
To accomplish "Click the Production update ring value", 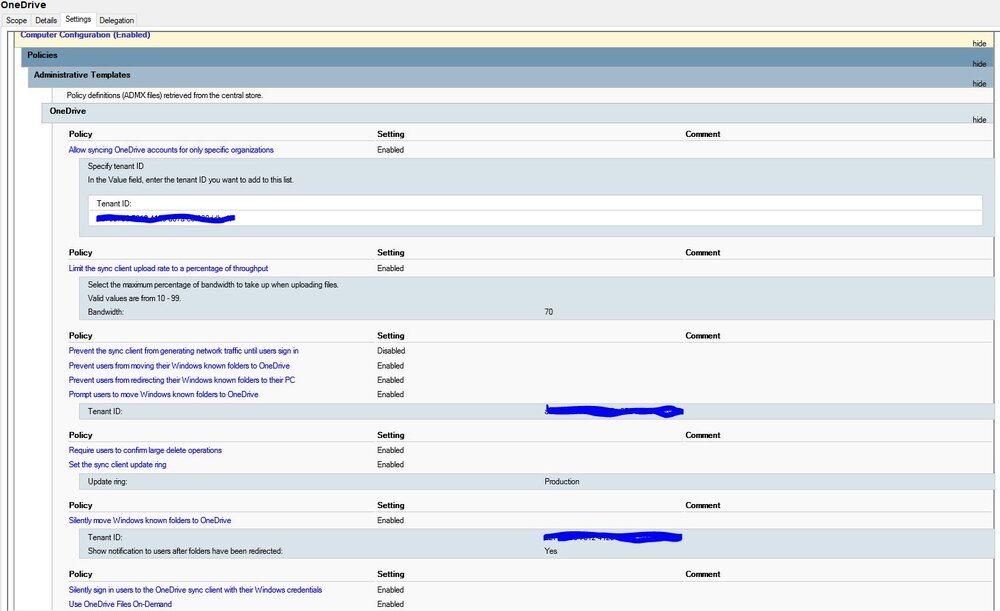I will pos(562,482).
